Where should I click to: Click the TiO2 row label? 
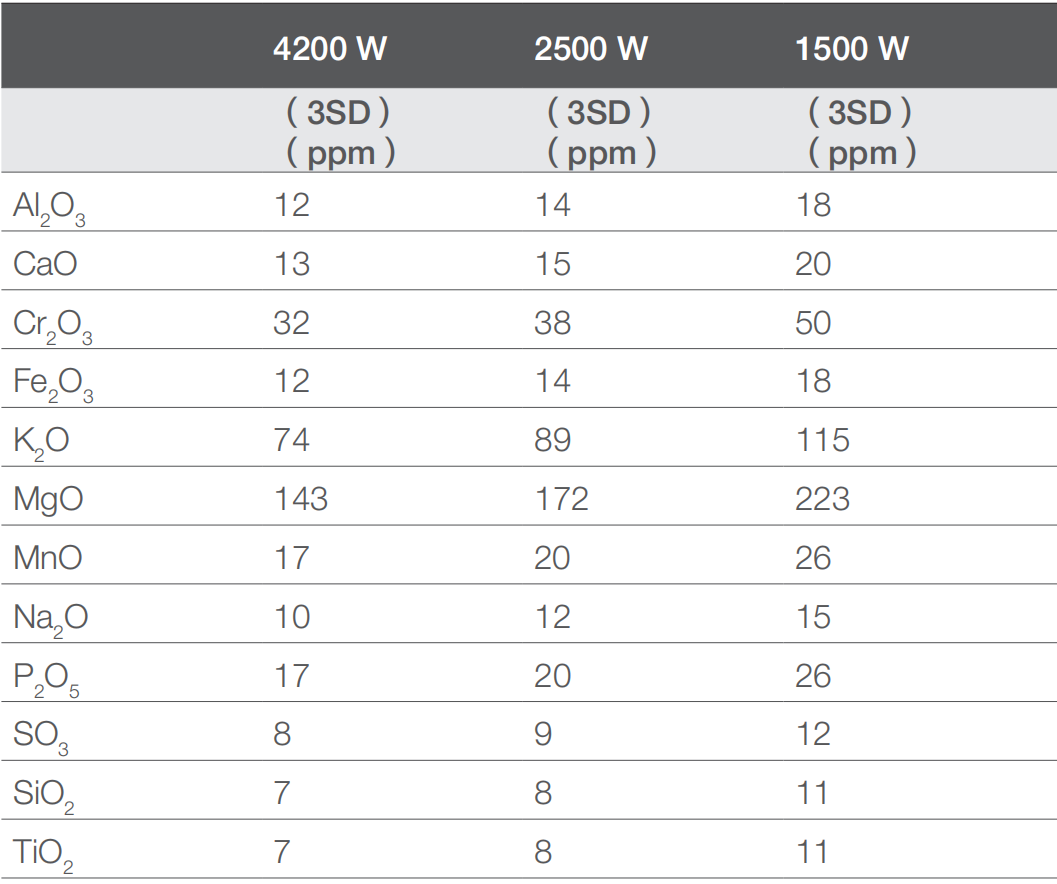[x=43, y=854]
